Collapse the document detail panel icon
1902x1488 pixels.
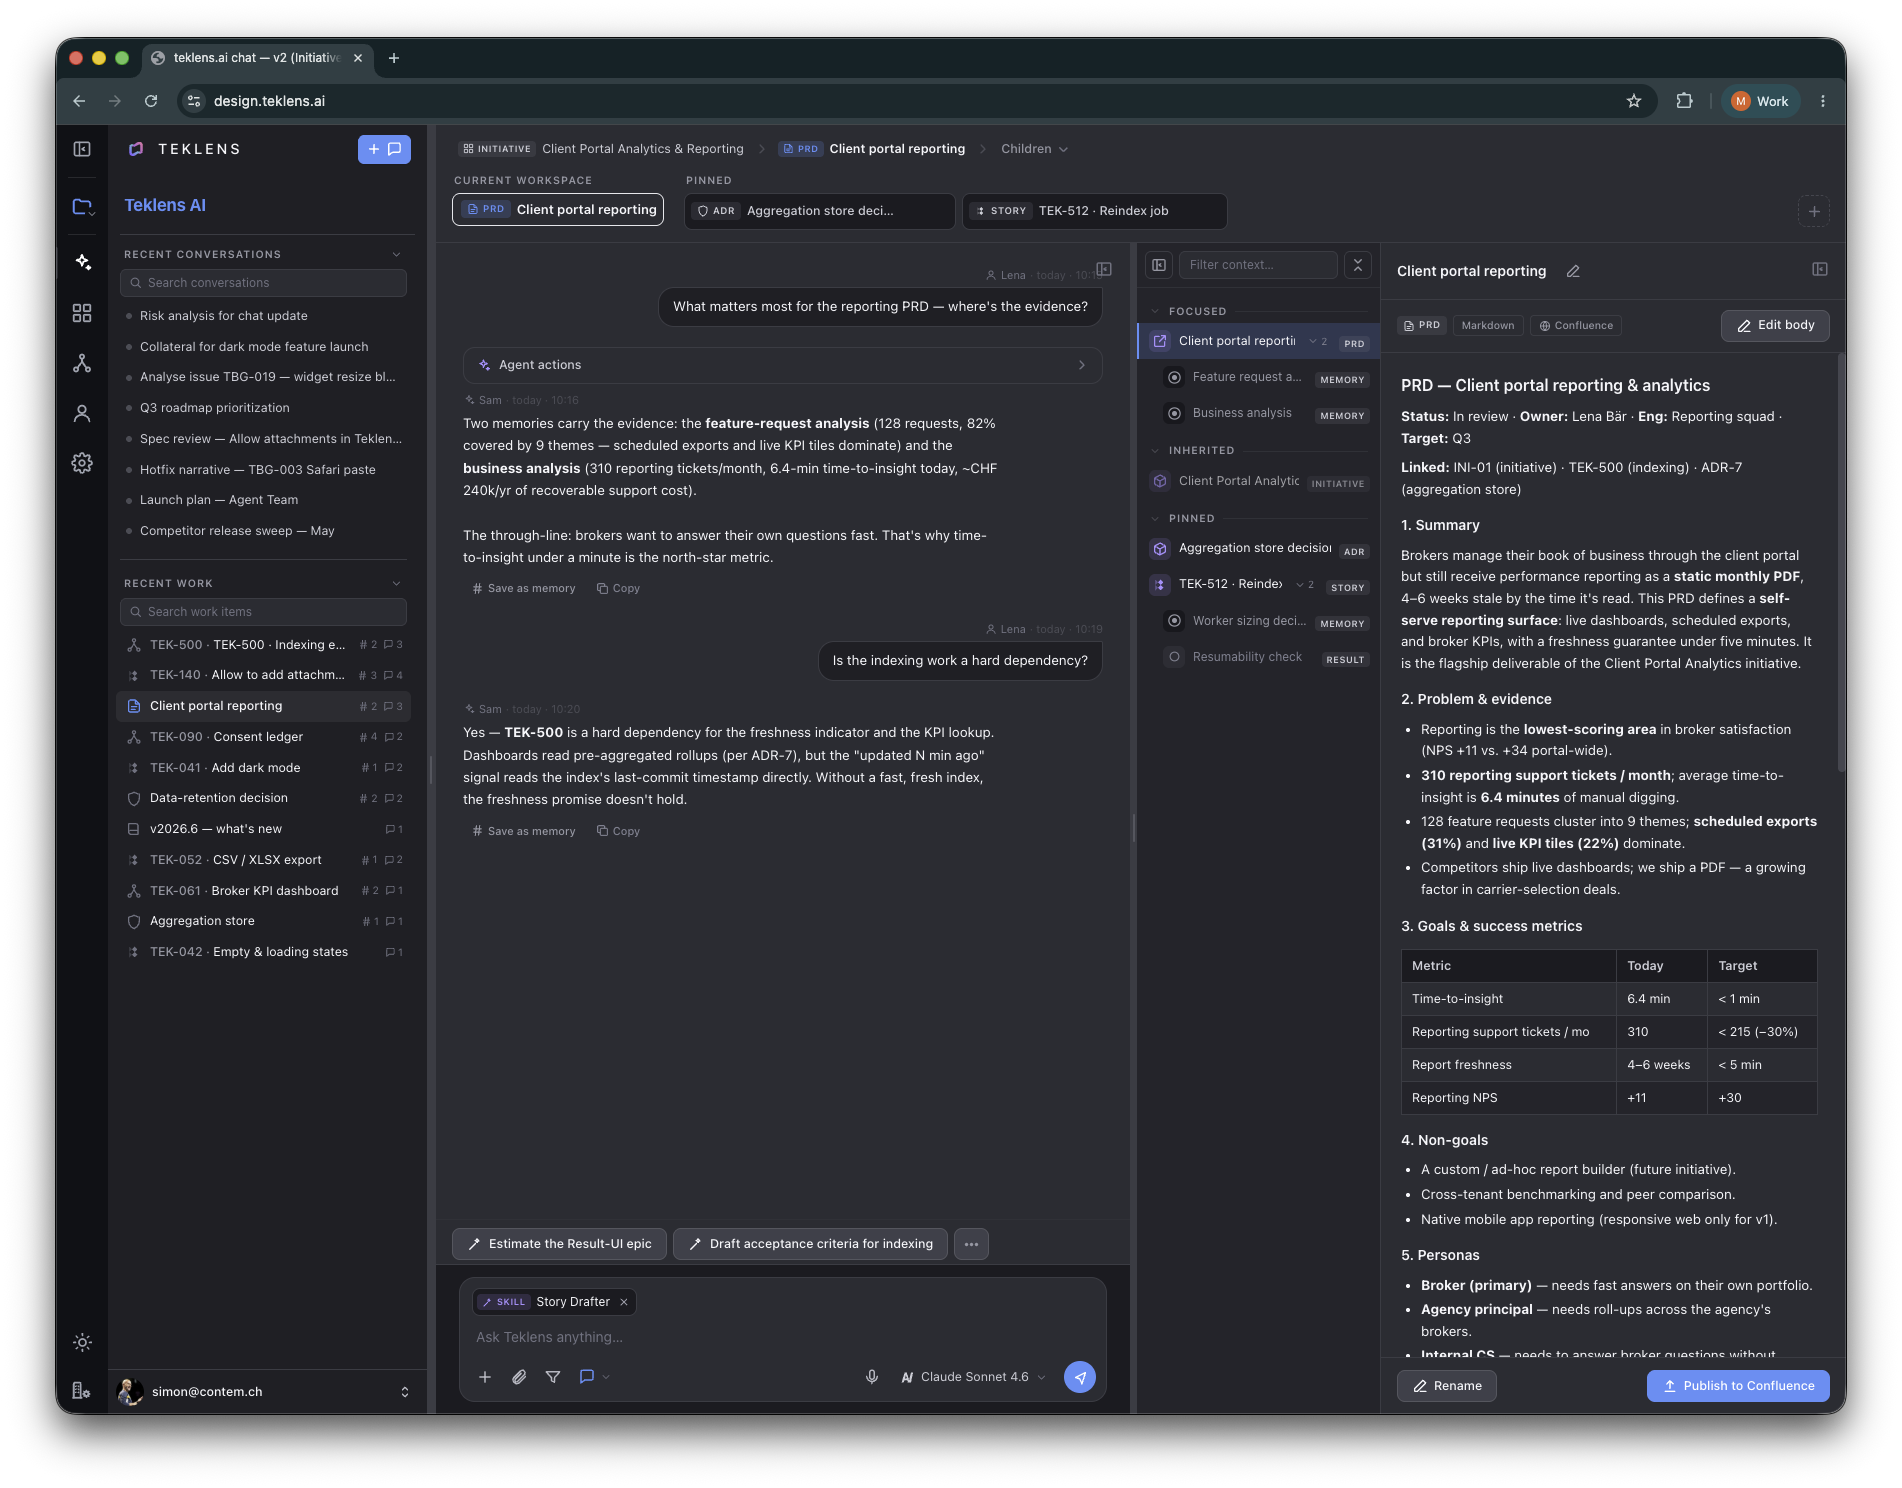click(x=1820, y=270)
